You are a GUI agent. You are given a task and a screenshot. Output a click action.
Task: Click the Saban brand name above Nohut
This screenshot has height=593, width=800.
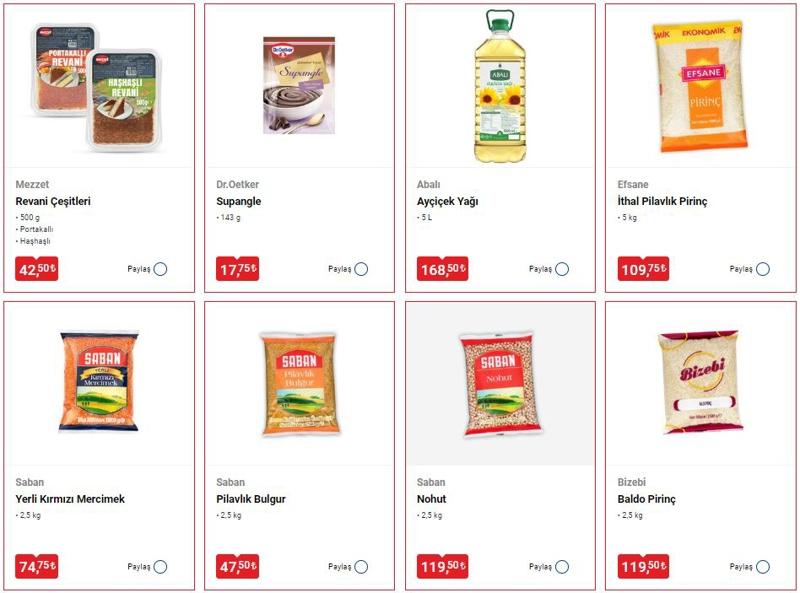pyautogui.click(x=431, y=482)
